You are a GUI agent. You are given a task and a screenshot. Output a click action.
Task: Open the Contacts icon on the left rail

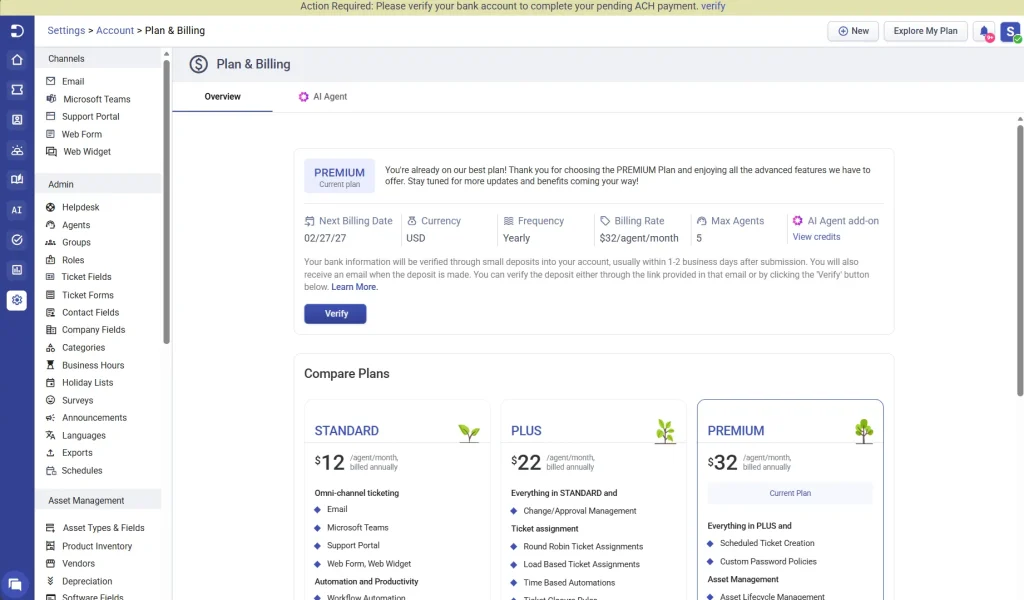click(14, 119)
